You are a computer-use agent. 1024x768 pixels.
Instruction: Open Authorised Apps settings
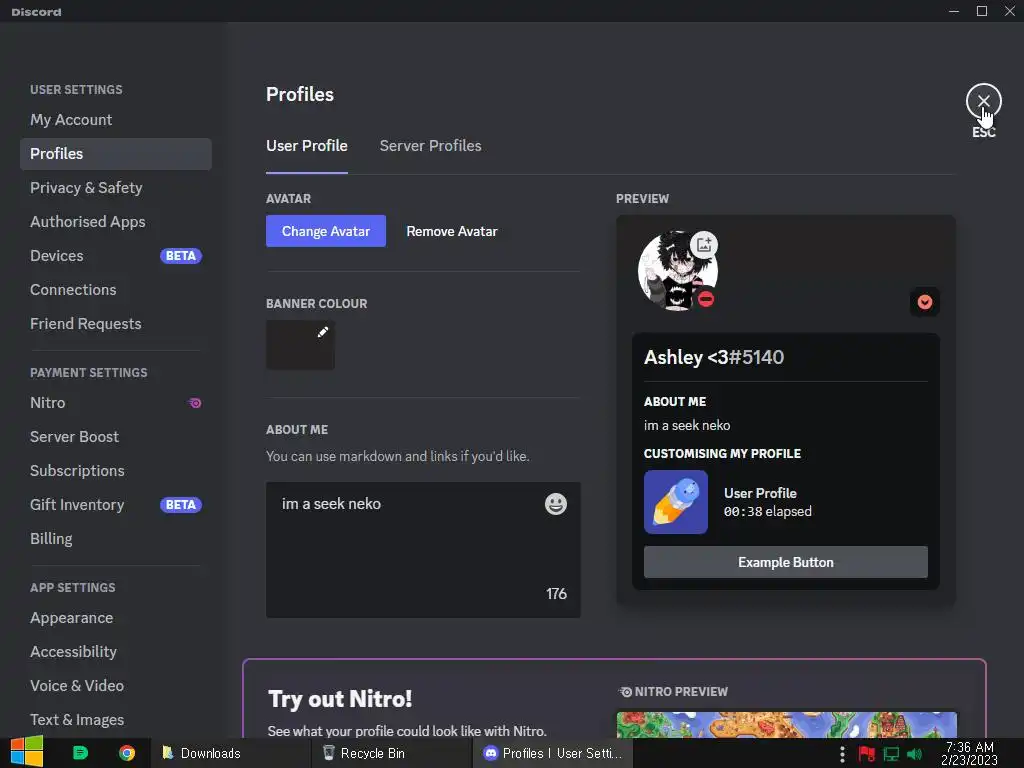(x=116, y=221)
